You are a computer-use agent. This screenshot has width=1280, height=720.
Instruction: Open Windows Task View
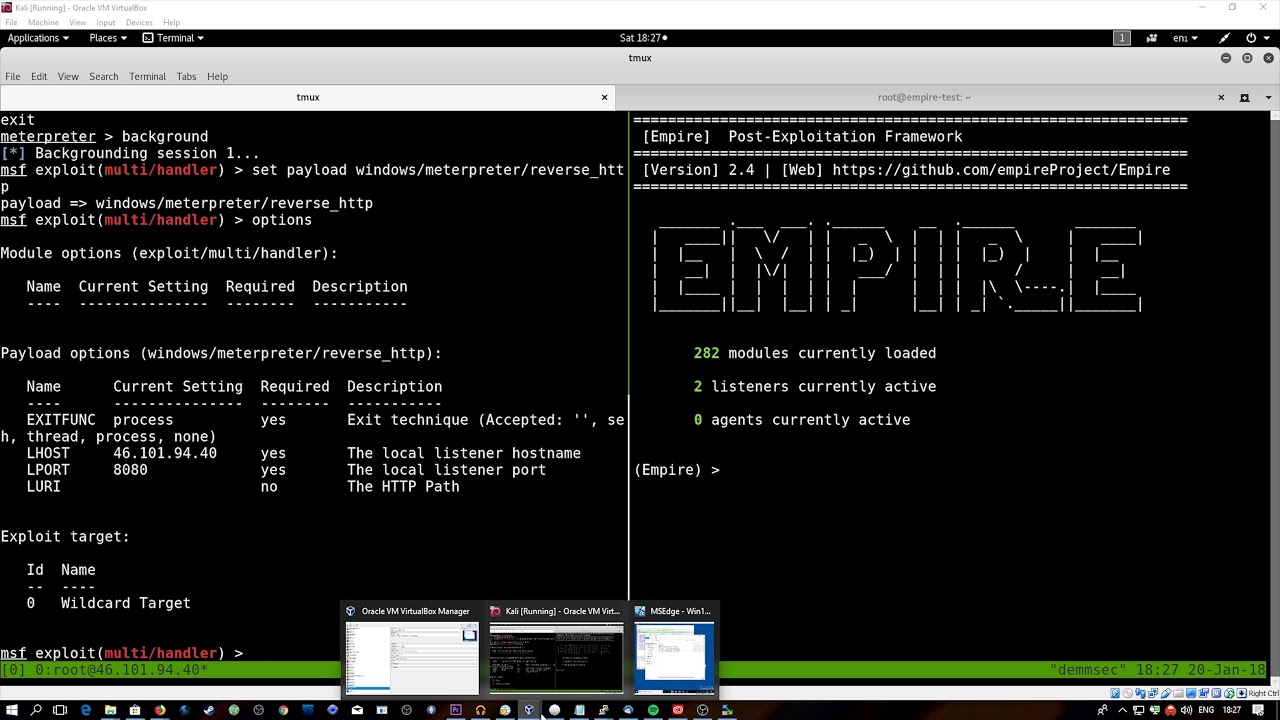point(60,710)
